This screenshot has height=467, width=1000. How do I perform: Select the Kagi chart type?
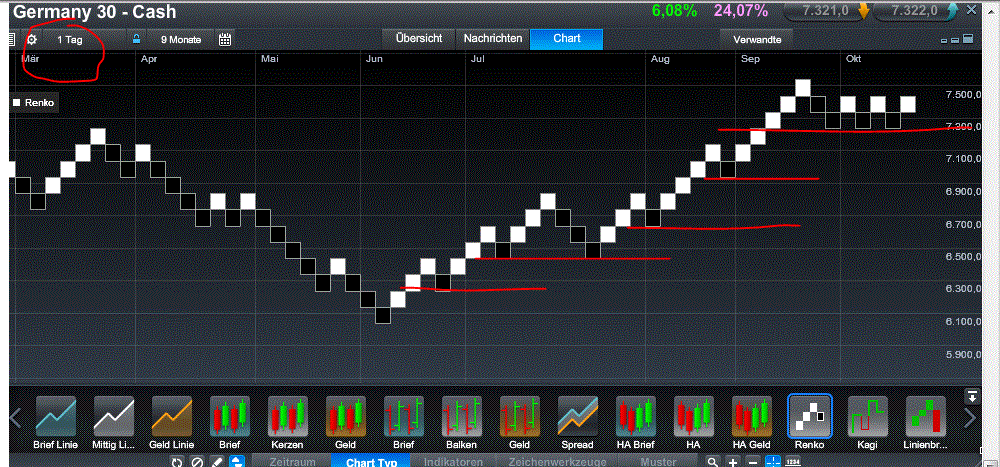(867, 415)
